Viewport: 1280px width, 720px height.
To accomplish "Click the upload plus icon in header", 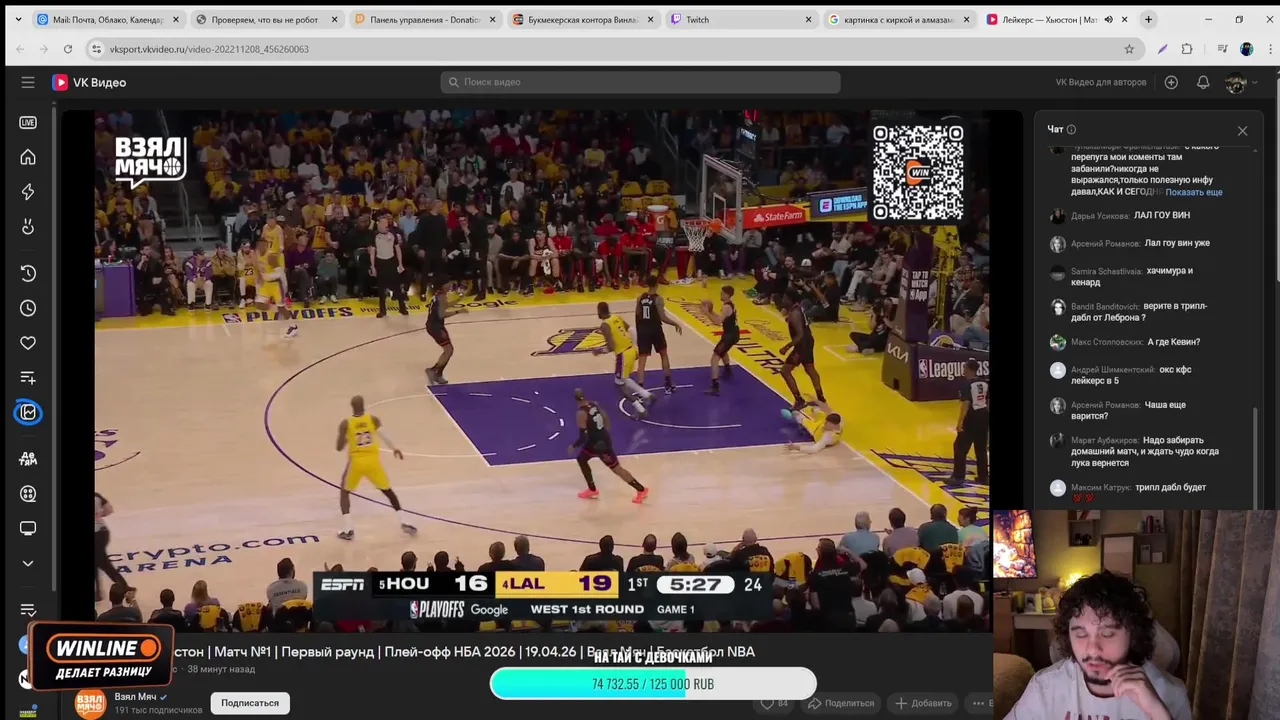I will [1171, 82].
